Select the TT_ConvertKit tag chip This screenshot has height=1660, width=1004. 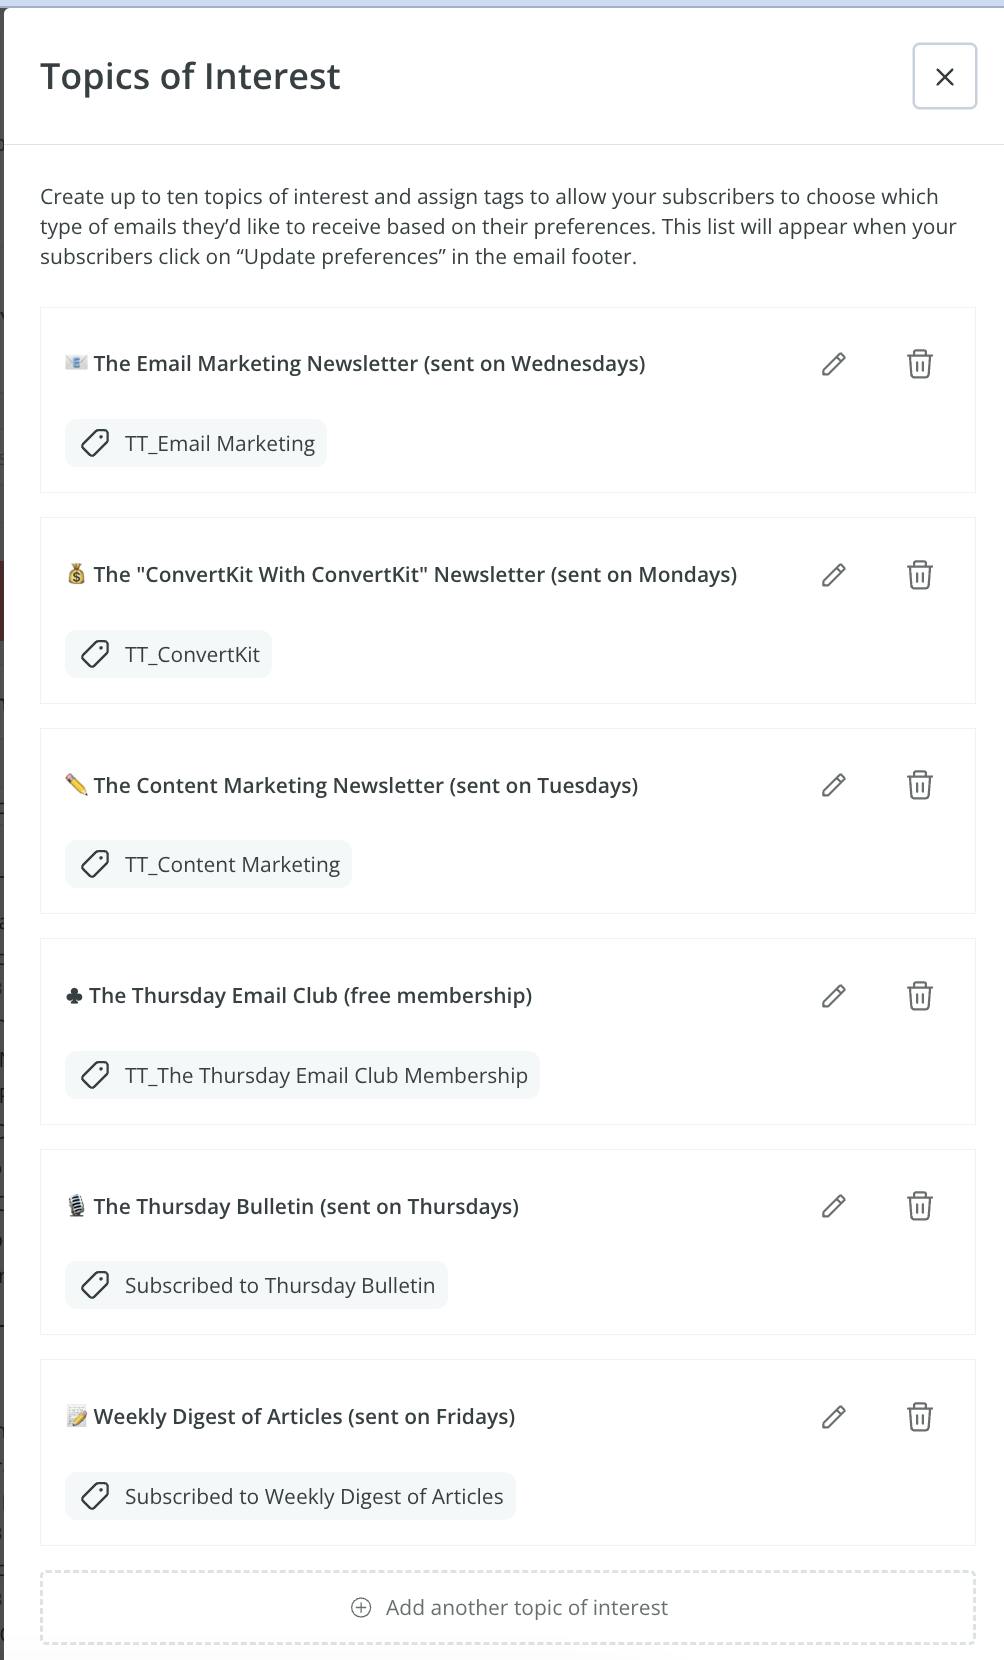click(x=169, y=654)
